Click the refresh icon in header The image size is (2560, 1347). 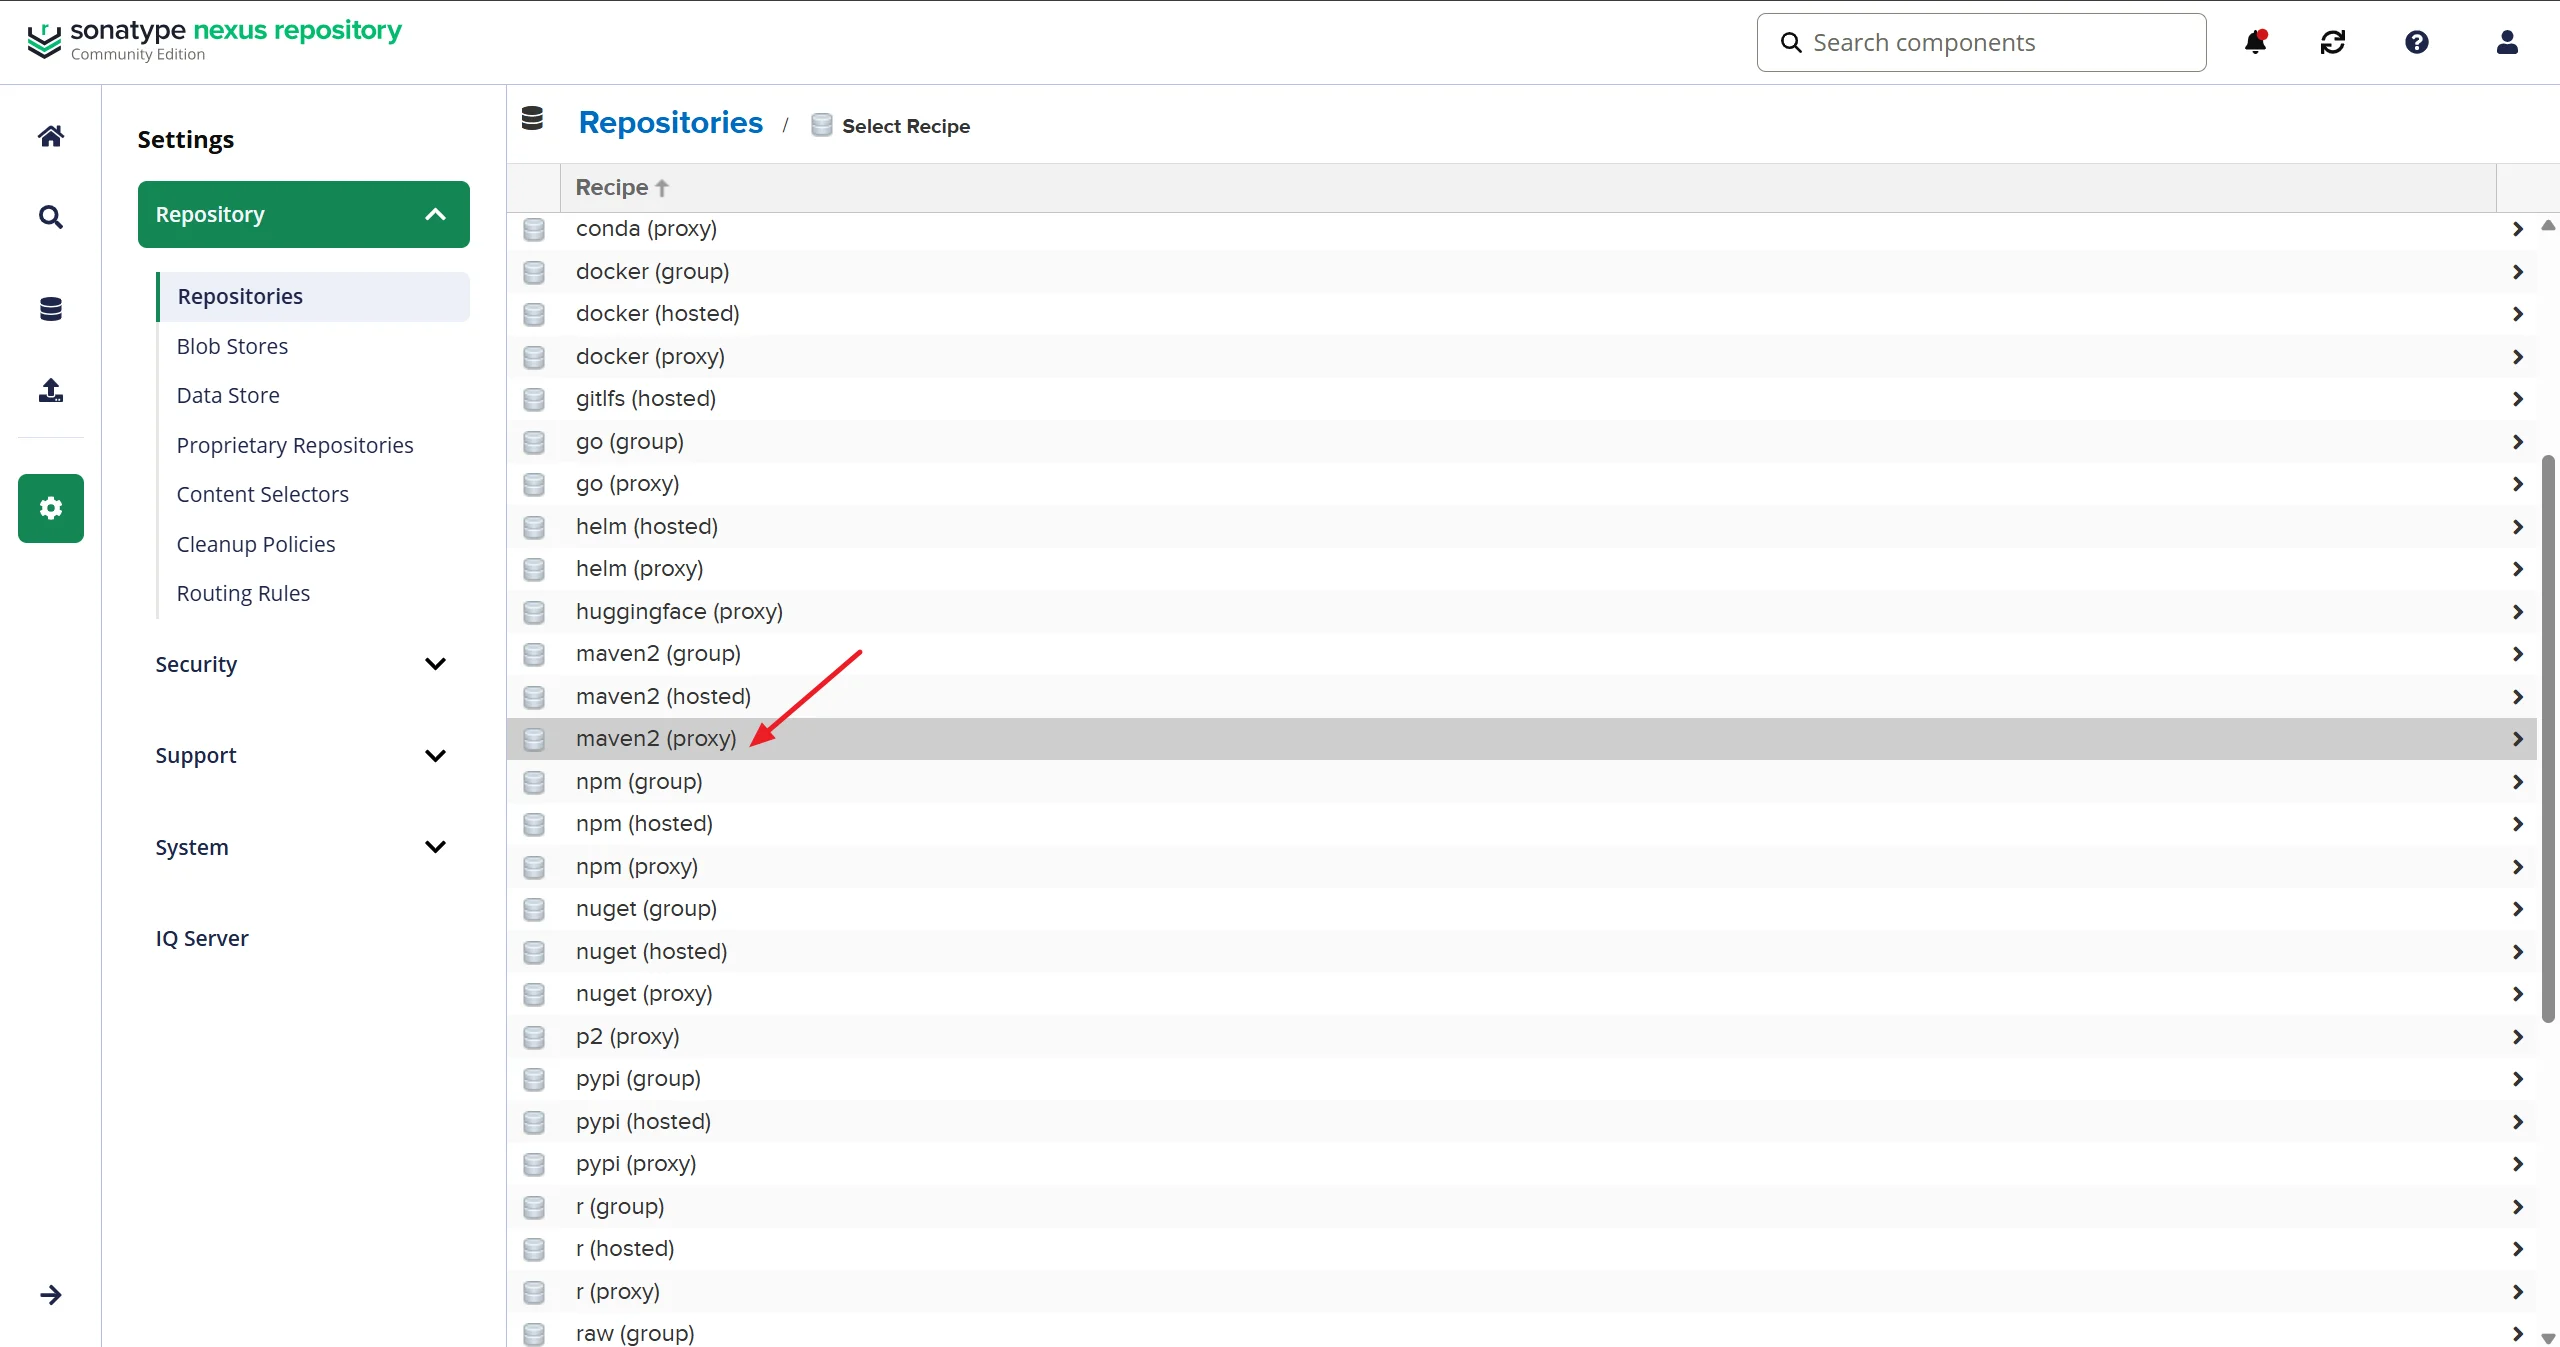point(2333,42)
